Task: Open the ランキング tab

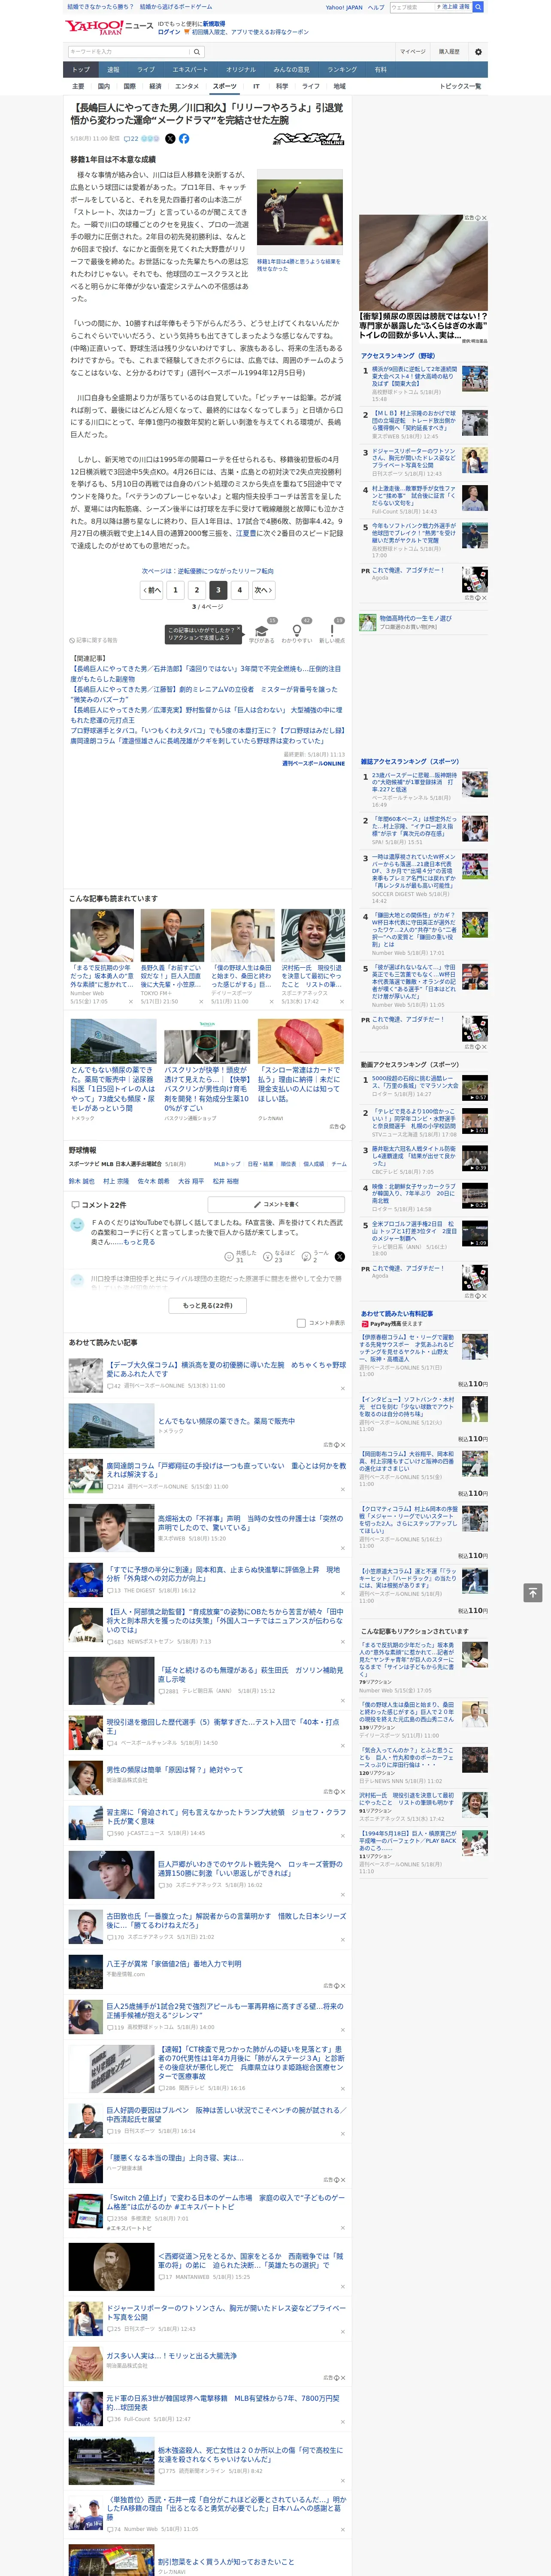Action: (342, 70)
